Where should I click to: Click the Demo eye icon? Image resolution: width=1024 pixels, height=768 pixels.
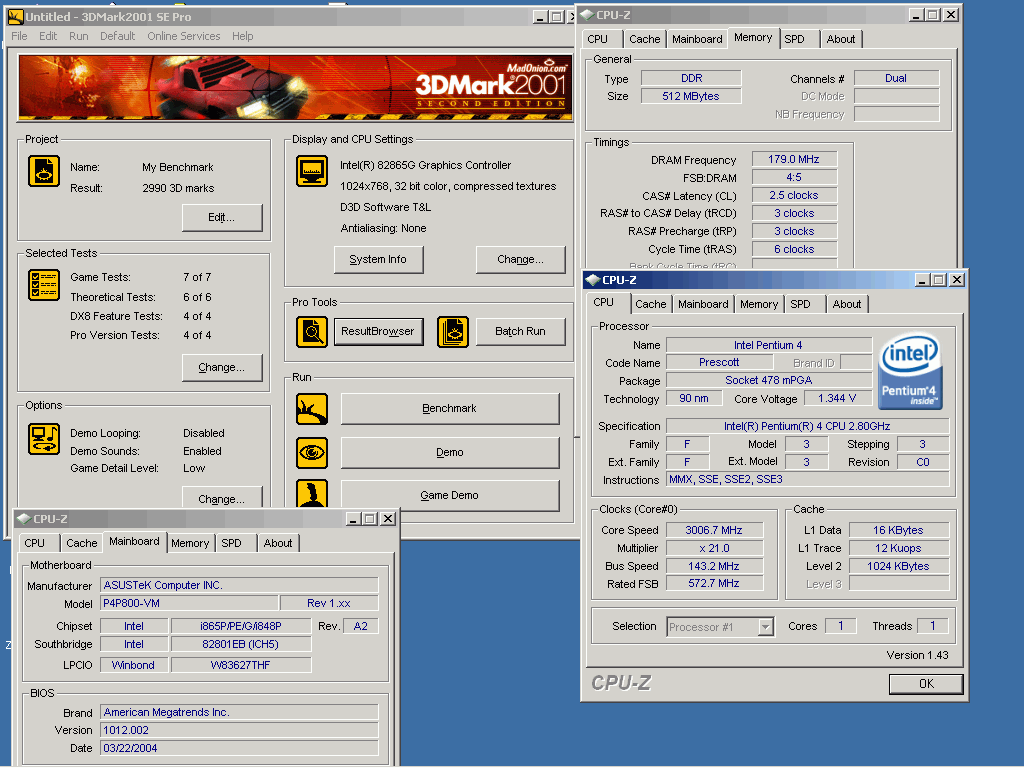pyautogui.click(x=312, y=453)
